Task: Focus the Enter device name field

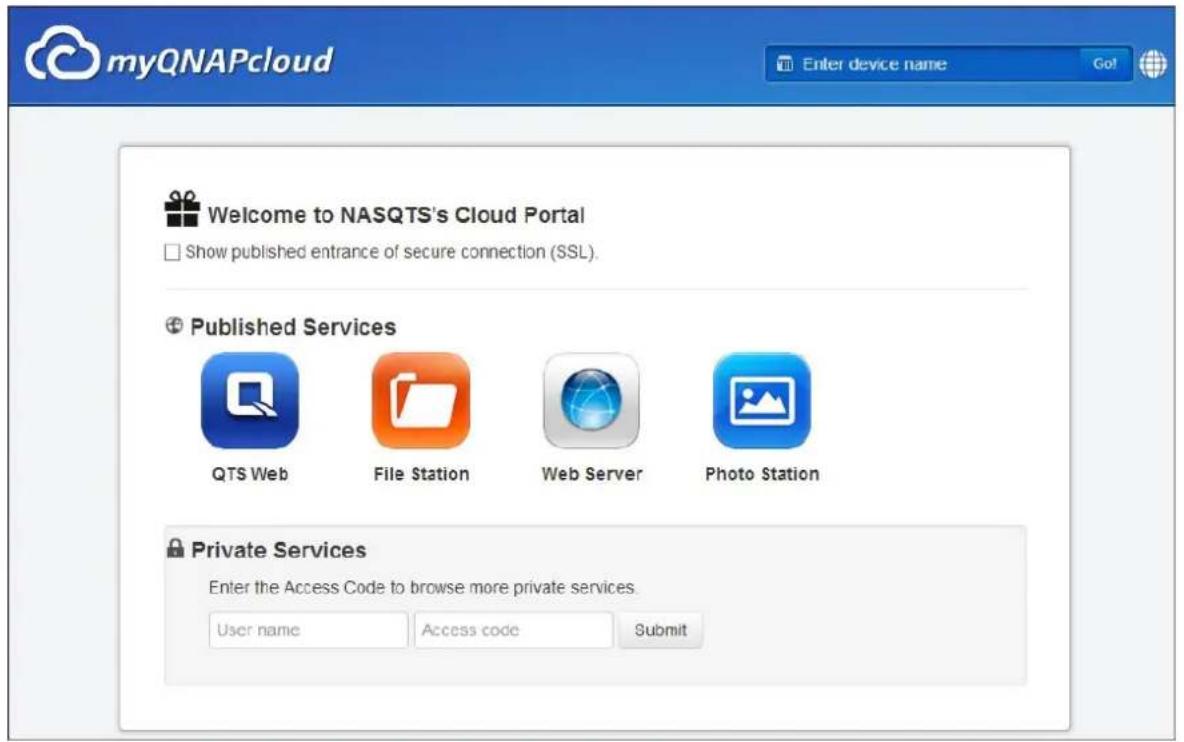Action: (924, 64)
